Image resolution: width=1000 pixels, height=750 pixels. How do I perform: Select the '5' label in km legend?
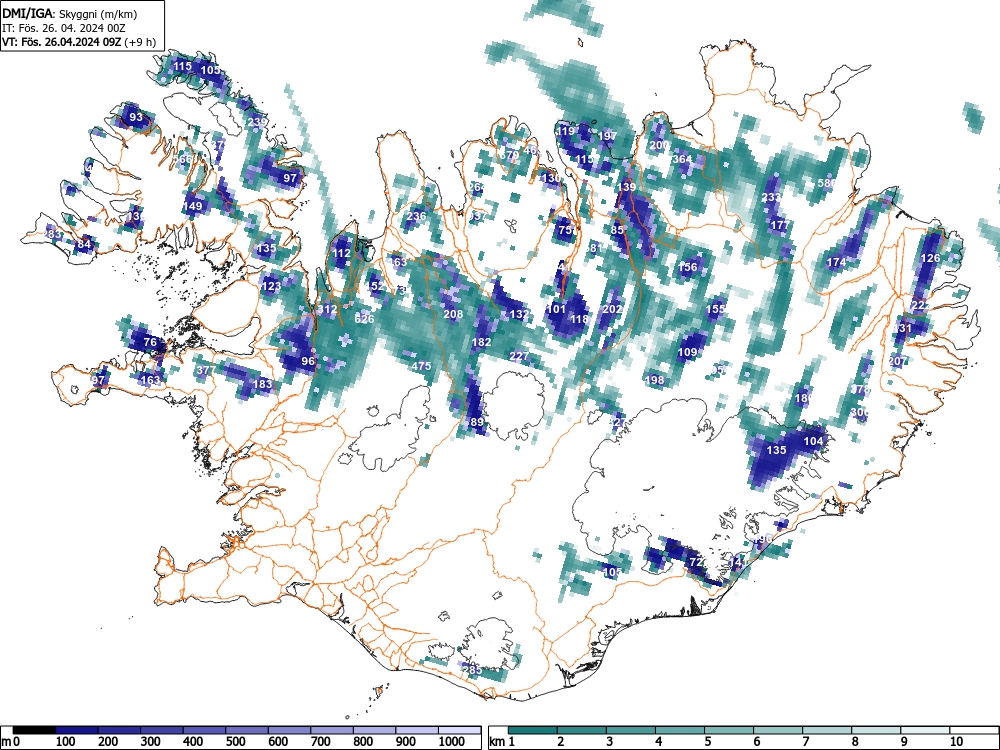(x=707, y=741)
